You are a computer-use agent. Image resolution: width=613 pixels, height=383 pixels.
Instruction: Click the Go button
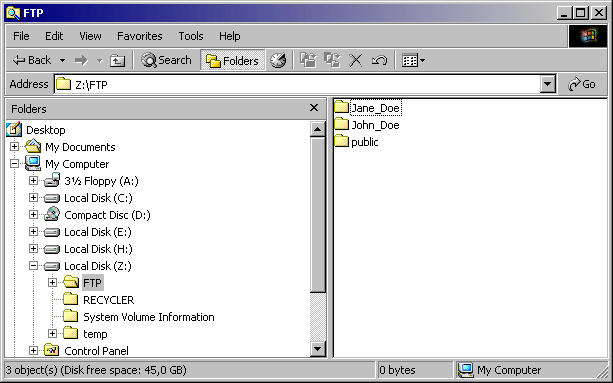coord(582,84)
